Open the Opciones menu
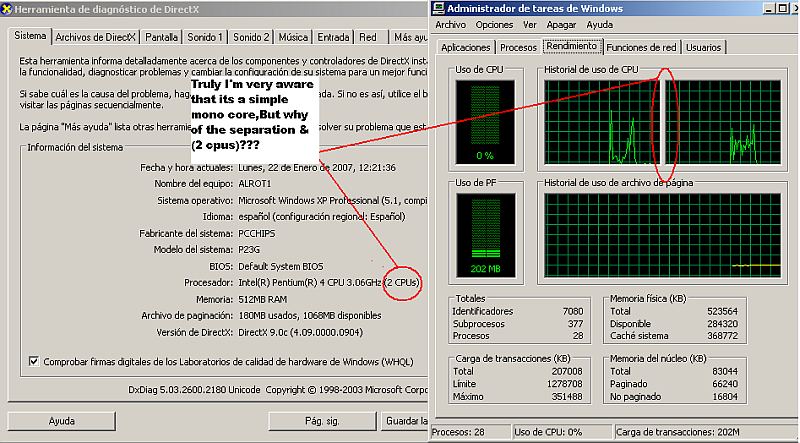Screen dimensions: 800x443 [x=494, y=25]
